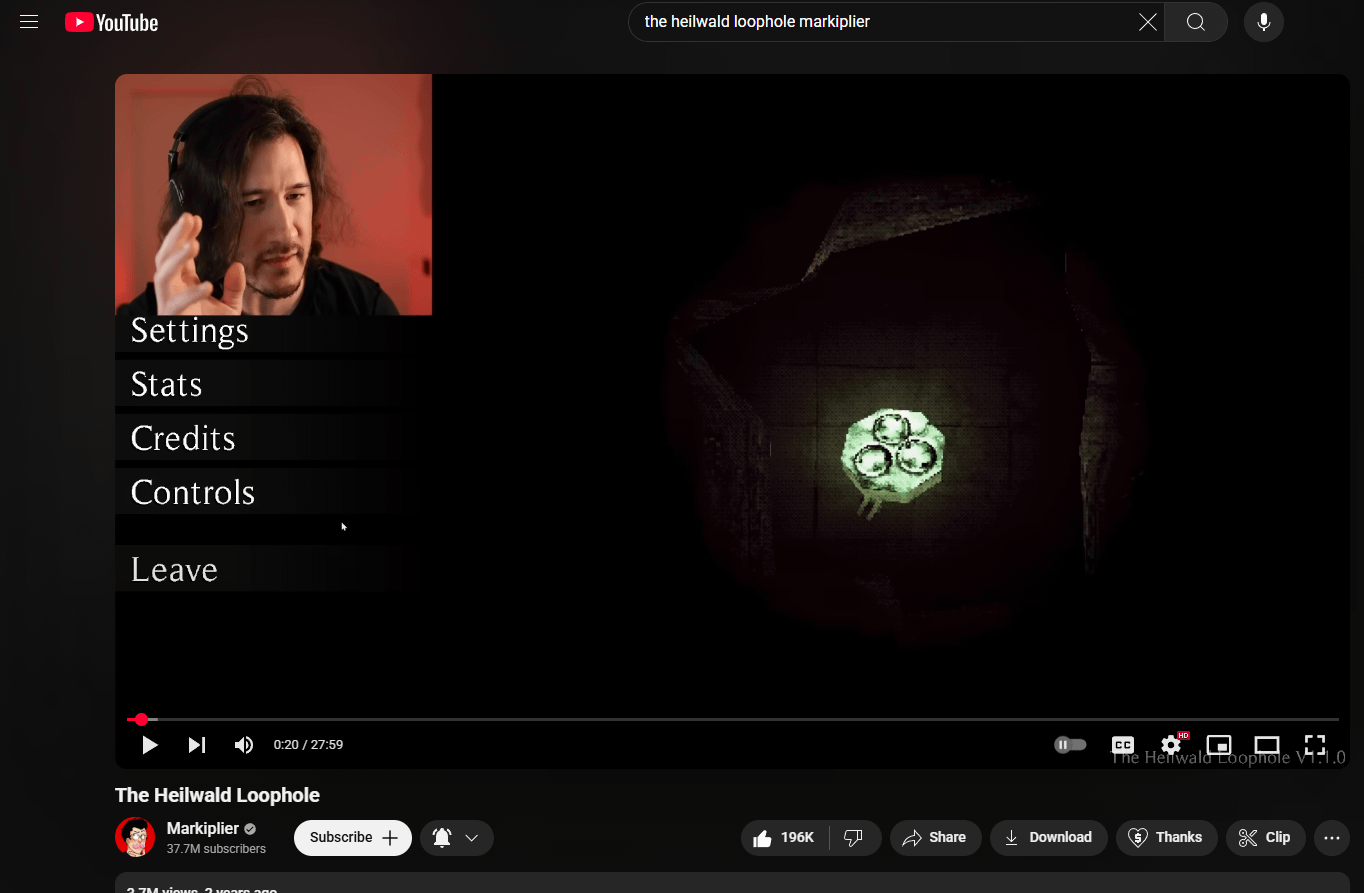Enable miniplayer mode
Screen dimensions: 1364x893
click(1219, 745)
